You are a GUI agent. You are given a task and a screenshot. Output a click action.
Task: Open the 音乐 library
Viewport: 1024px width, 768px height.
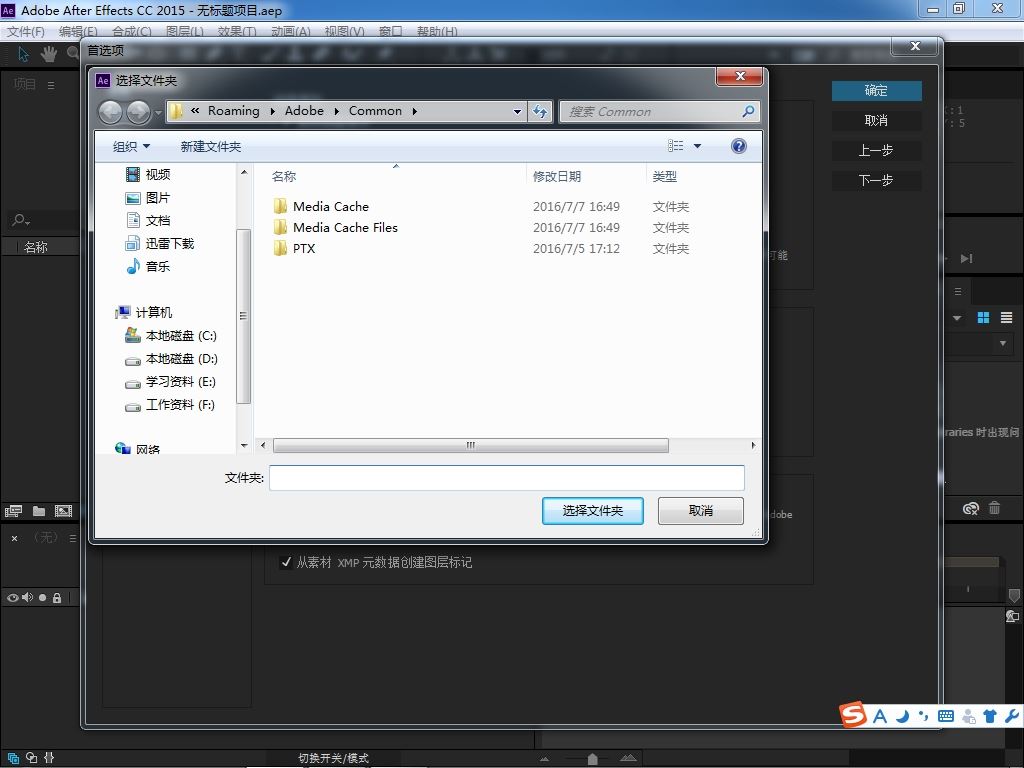pos(149,266)
